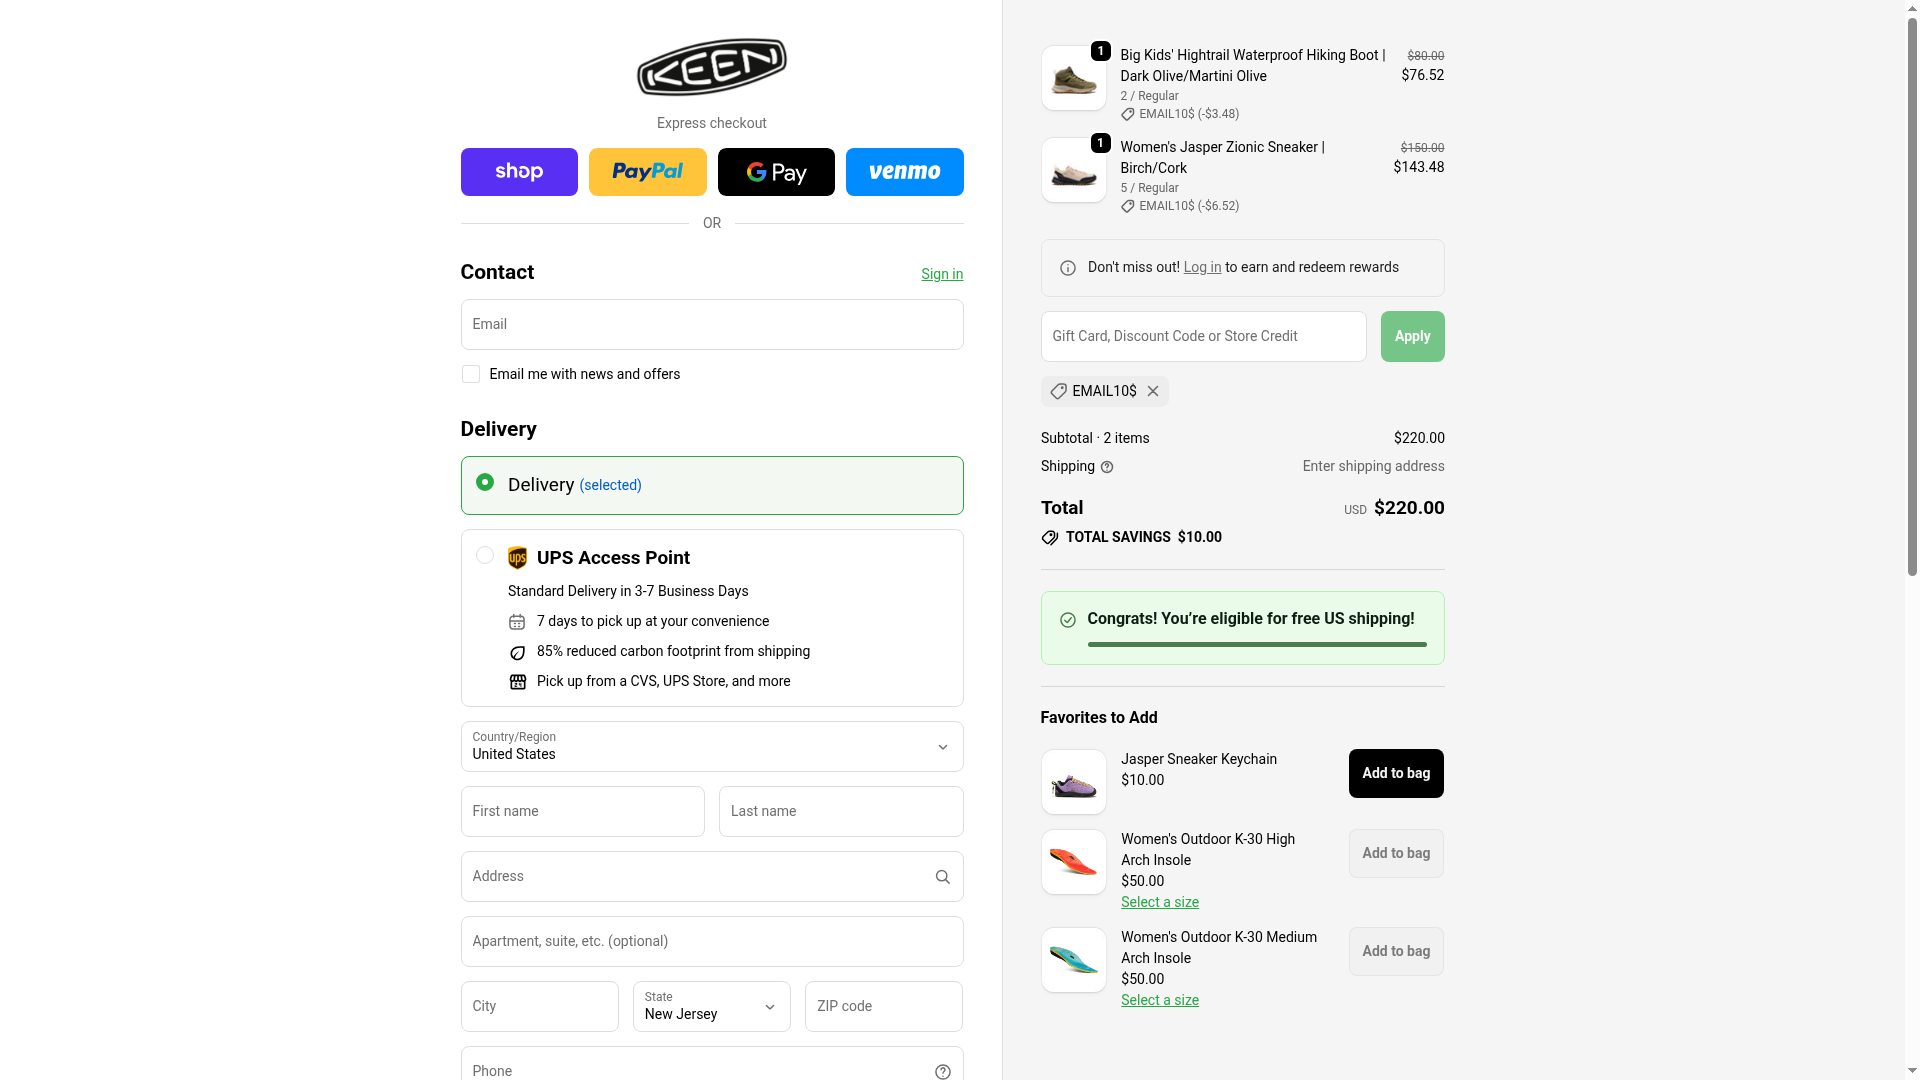
Task: Click the KEEN logo
Action: (x=711, y=67)
